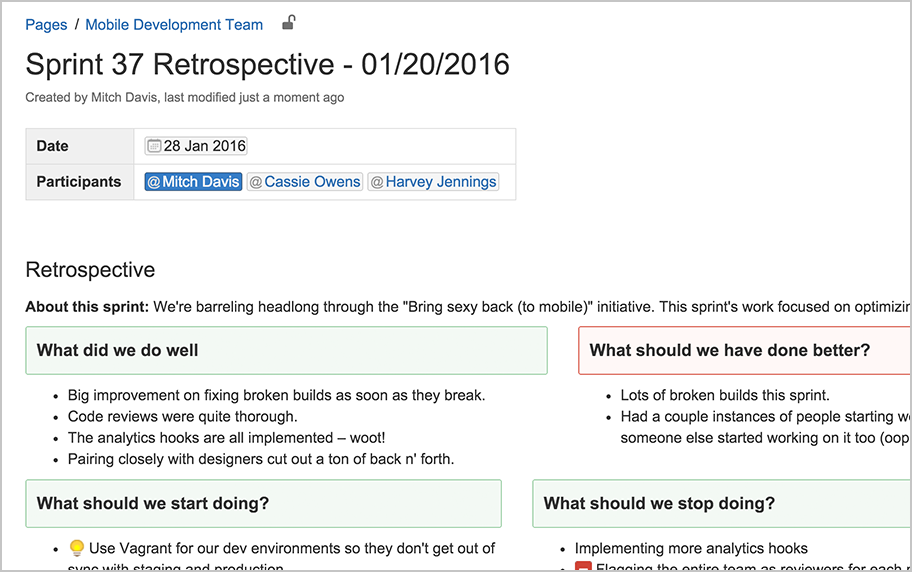The image size is (912, 572).
Task: Click the Participants table header cell
Action: [79, 182]
